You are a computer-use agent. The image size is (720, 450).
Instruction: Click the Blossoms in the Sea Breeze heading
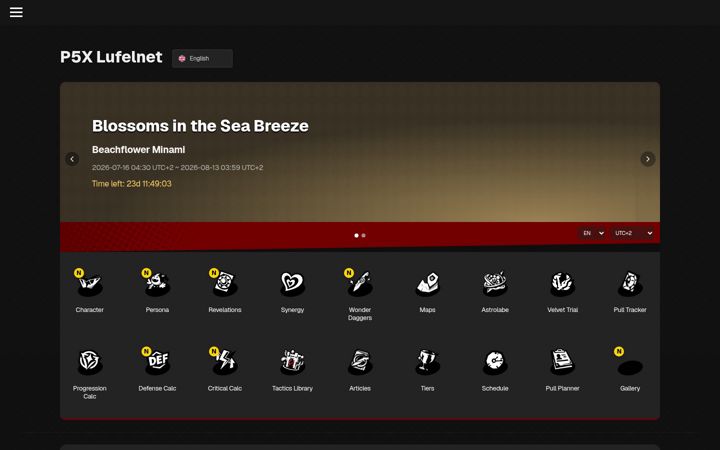[200, 126]
